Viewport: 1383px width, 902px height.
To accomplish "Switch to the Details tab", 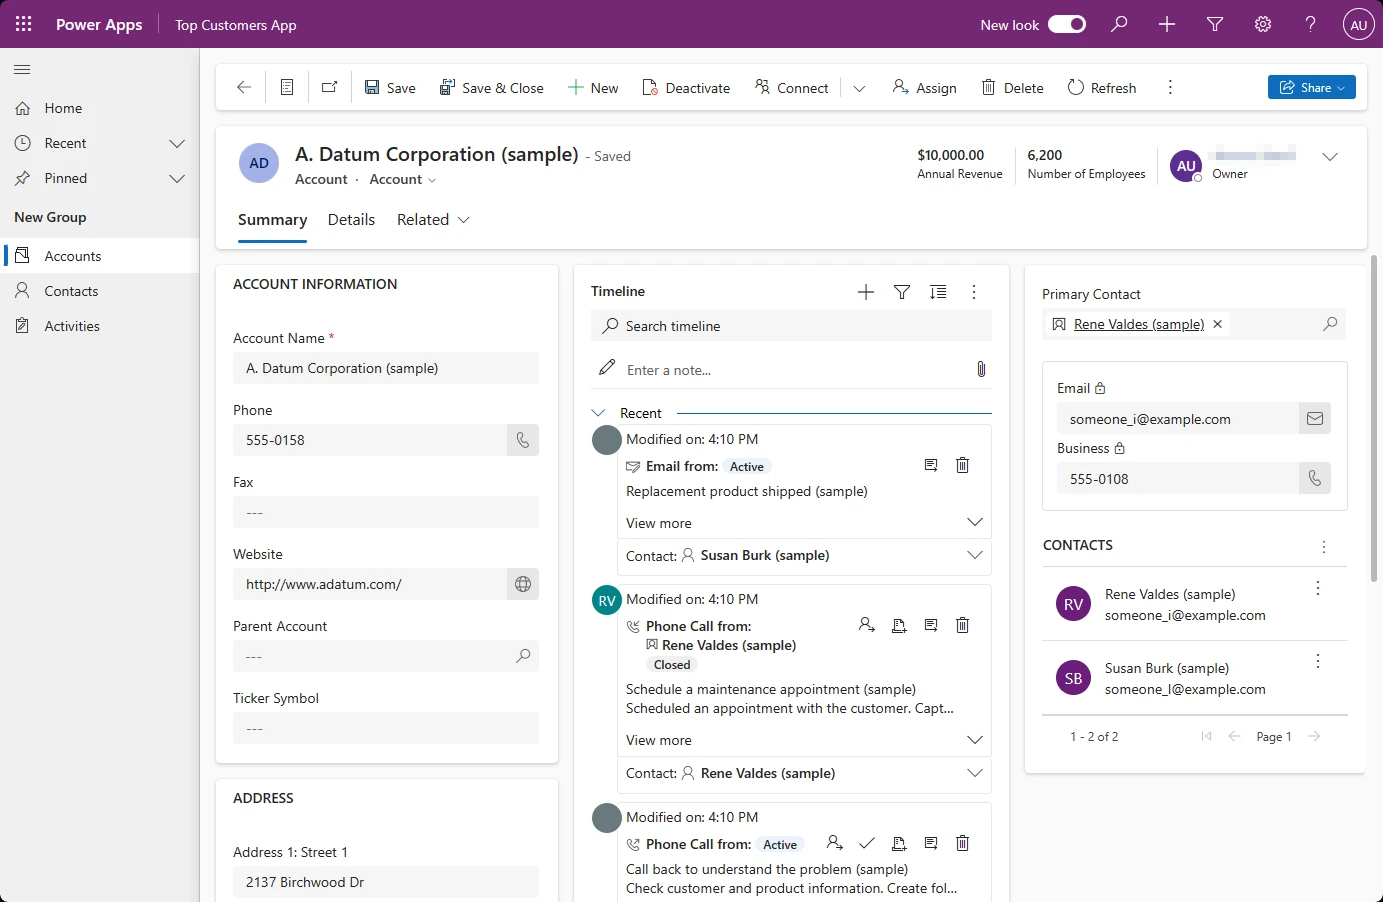I will coord(351,219).
